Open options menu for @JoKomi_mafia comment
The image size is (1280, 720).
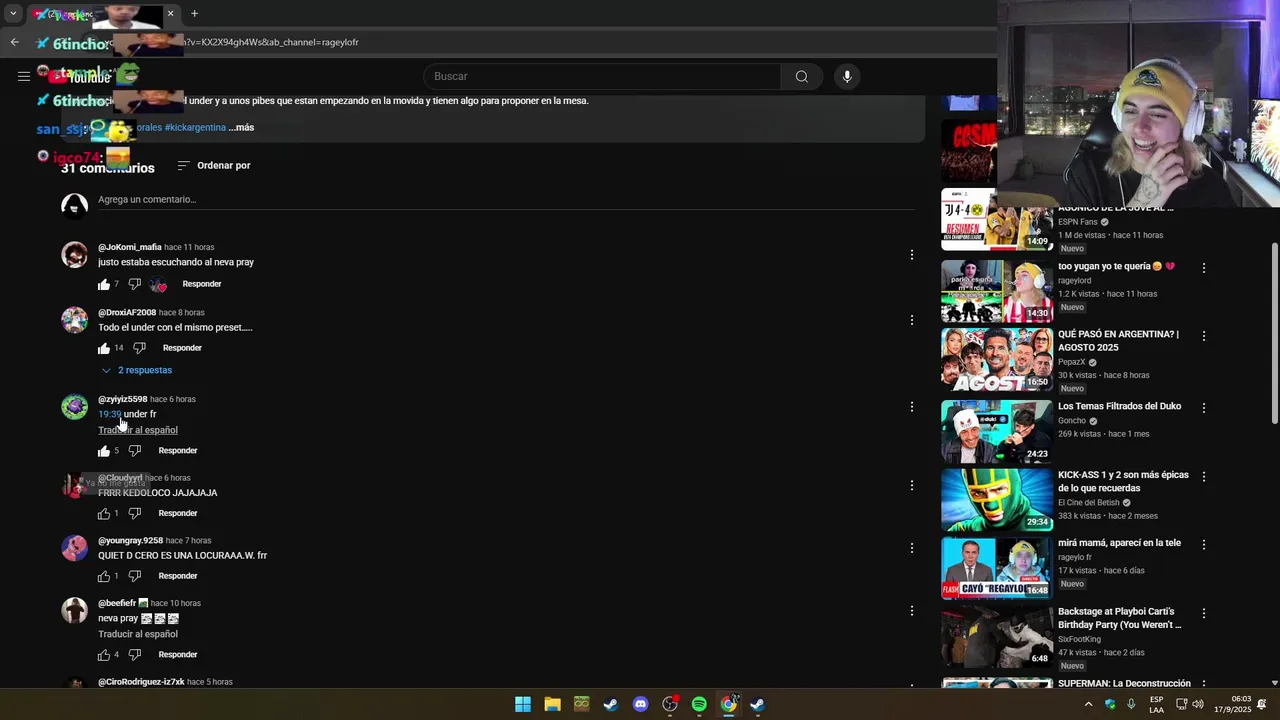[911, 255]
